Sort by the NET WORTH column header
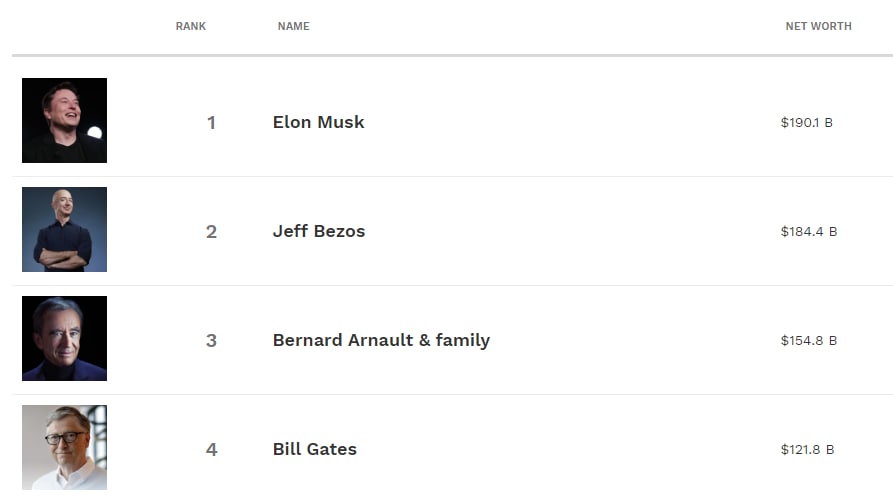893x496 pixels. [x=818, y=26]
